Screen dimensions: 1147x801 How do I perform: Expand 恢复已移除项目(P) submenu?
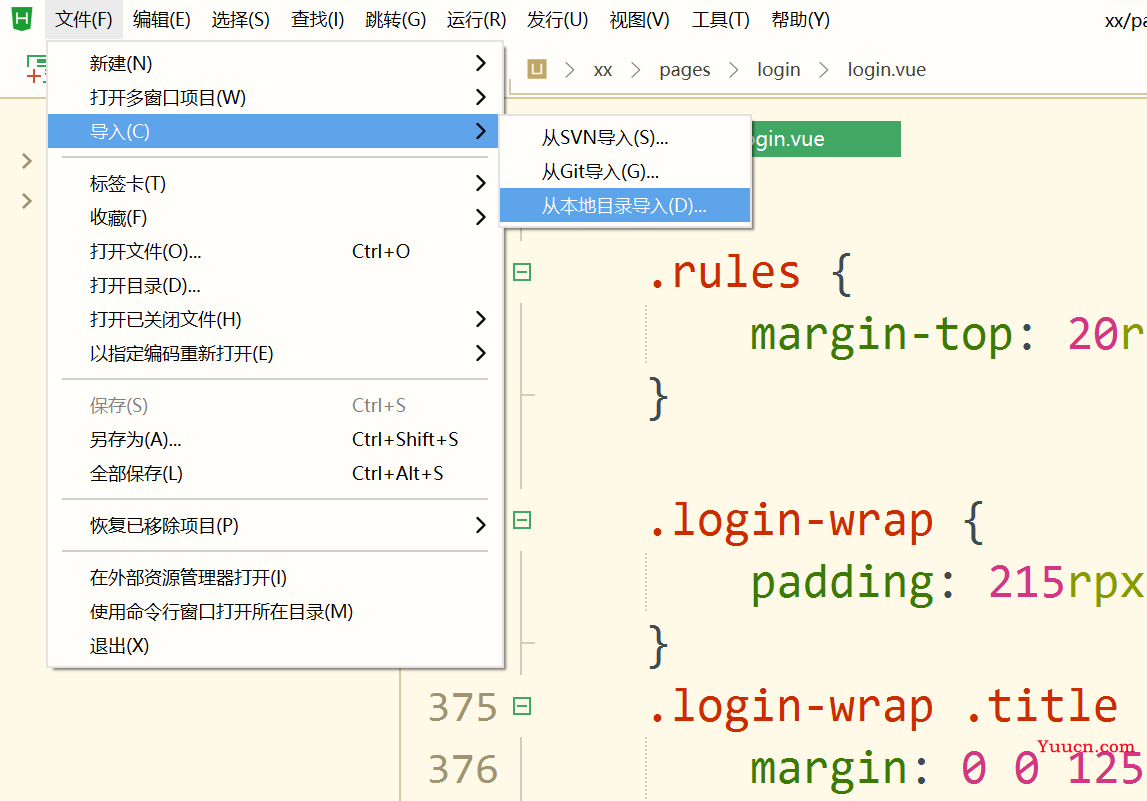pos(274,525)
